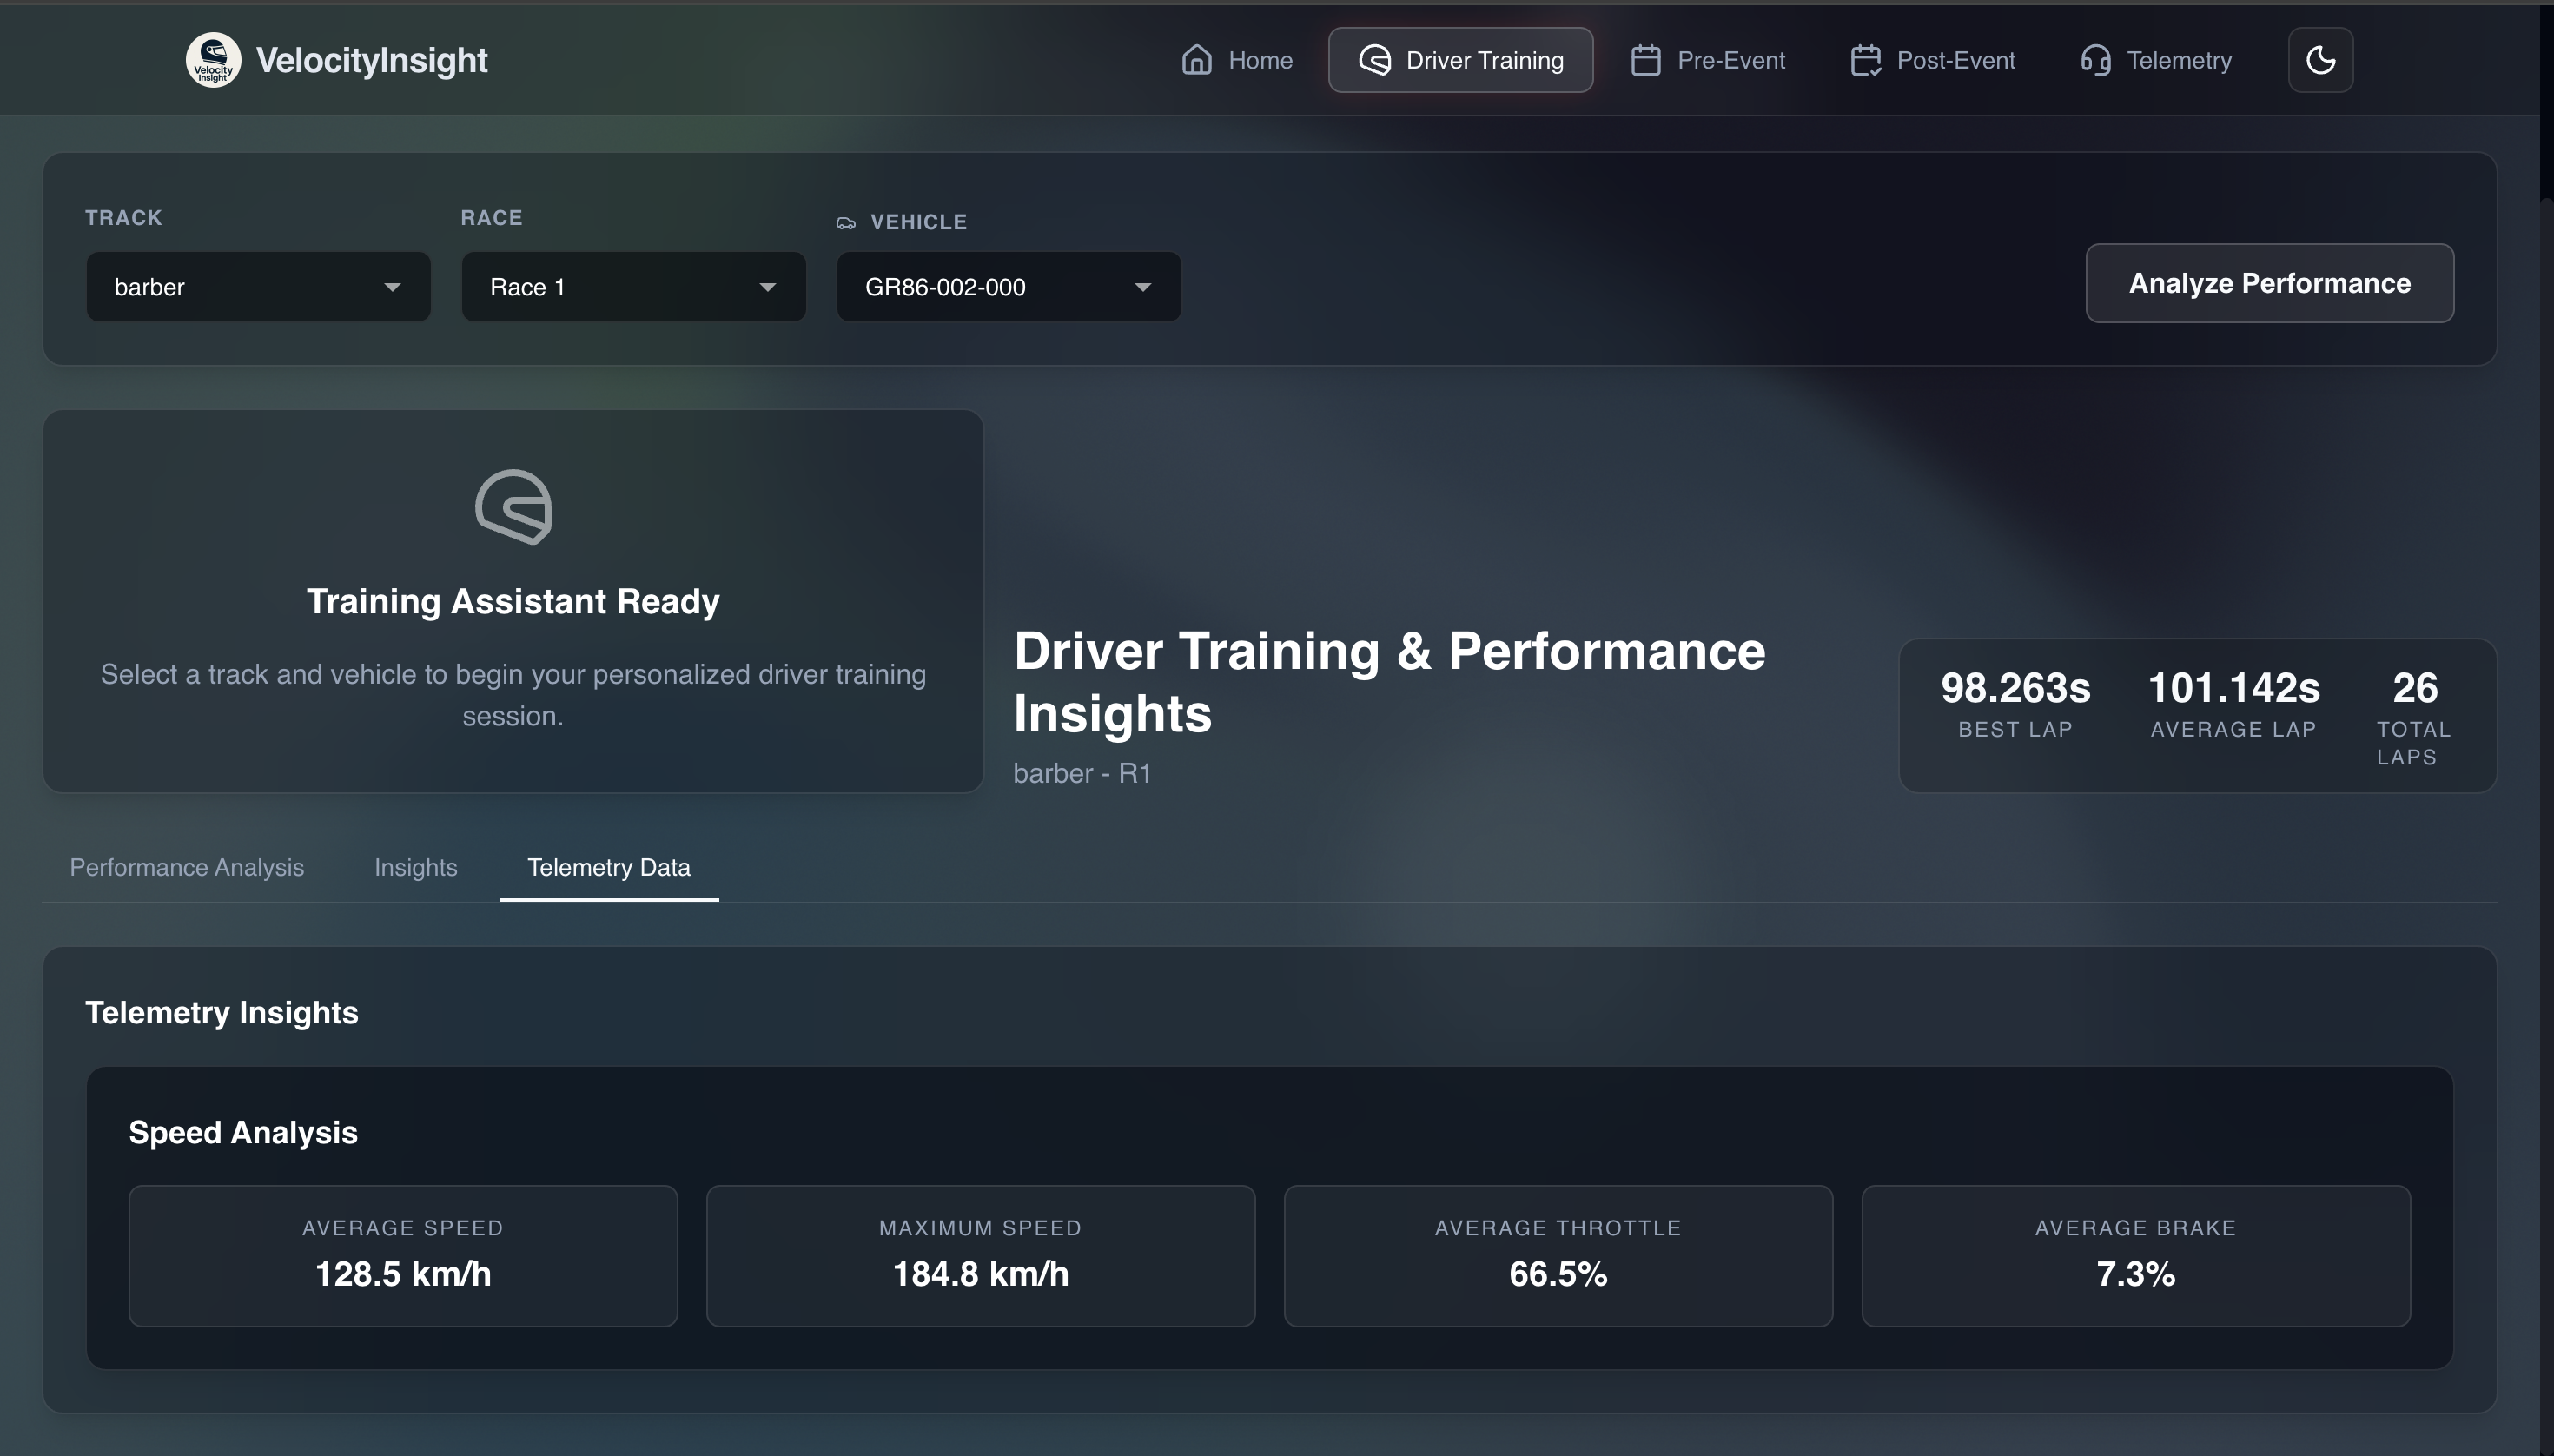The height and width of the screenshot is (1456, 2554).
Task: Click the large helmet icon above Training Assistant Ready
Action: [513, 507]
